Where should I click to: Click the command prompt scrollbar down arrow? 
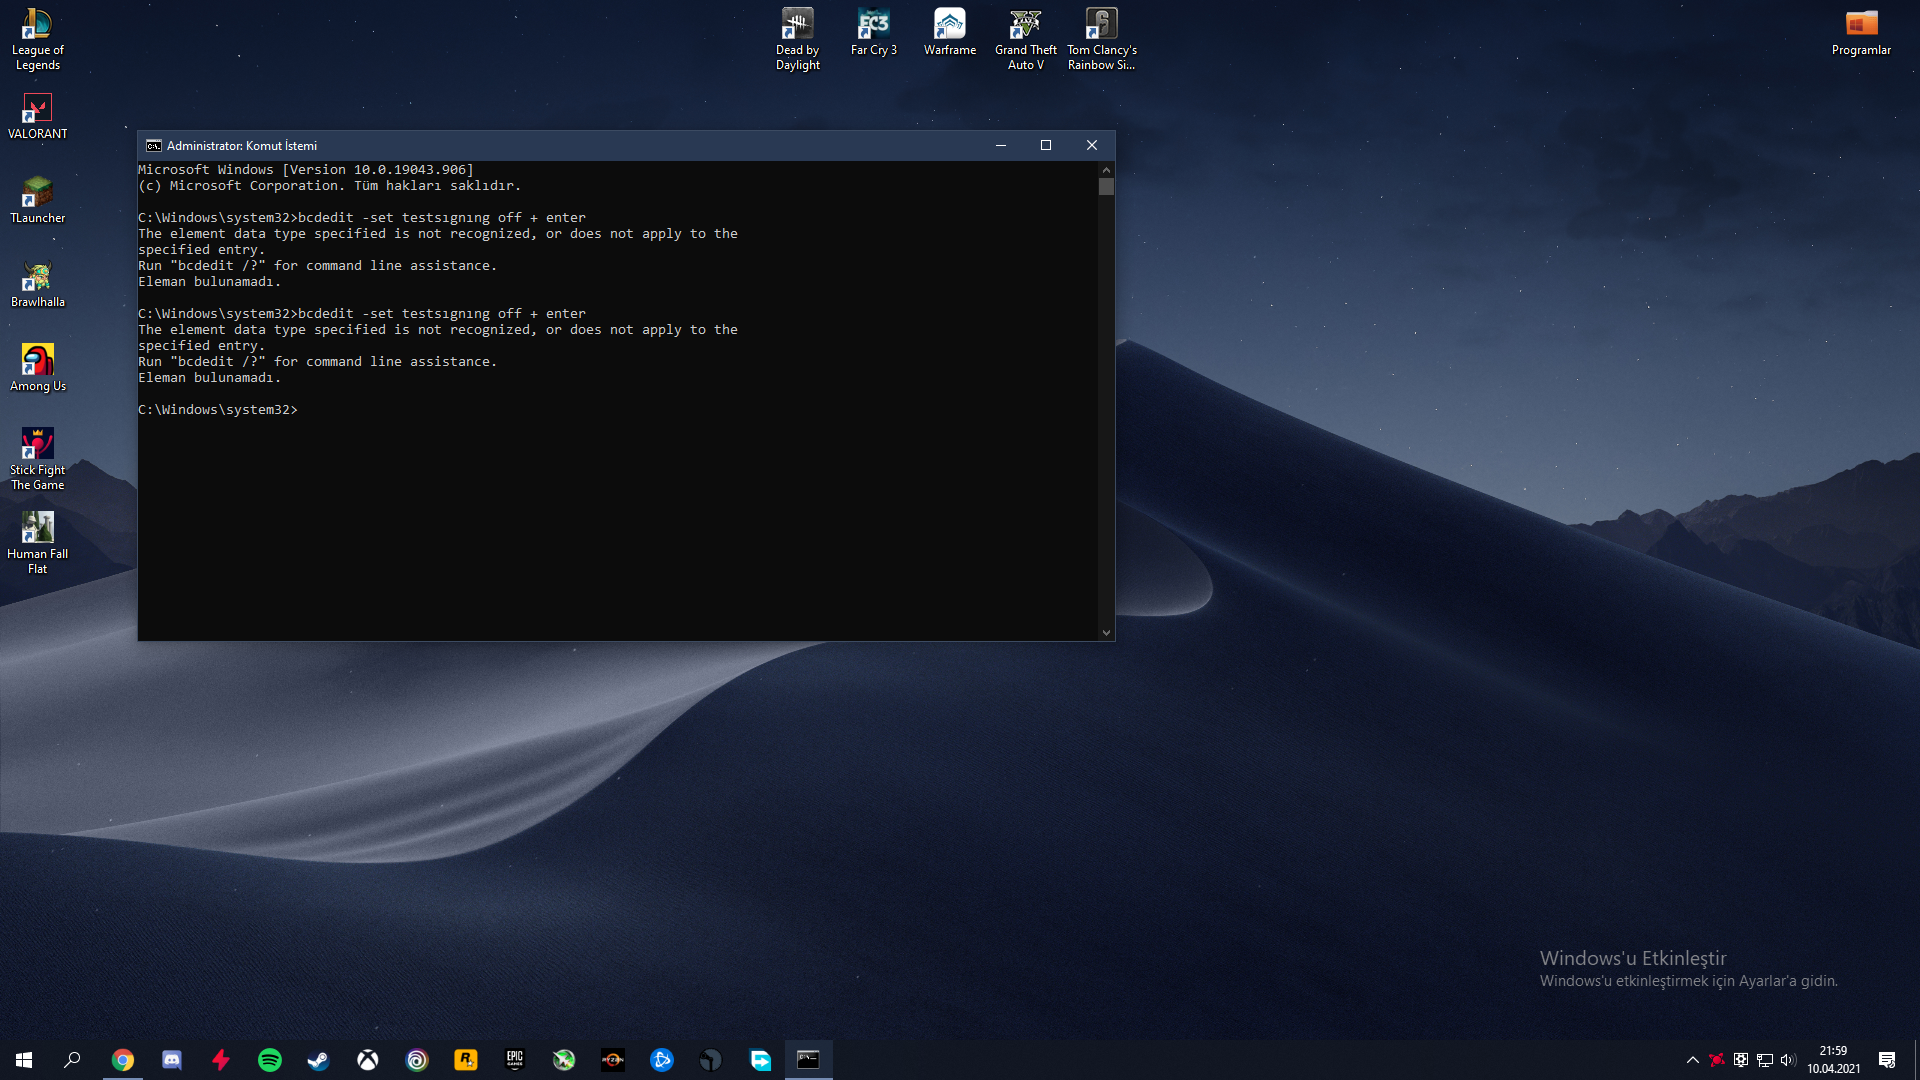[x=1106, y=632]
